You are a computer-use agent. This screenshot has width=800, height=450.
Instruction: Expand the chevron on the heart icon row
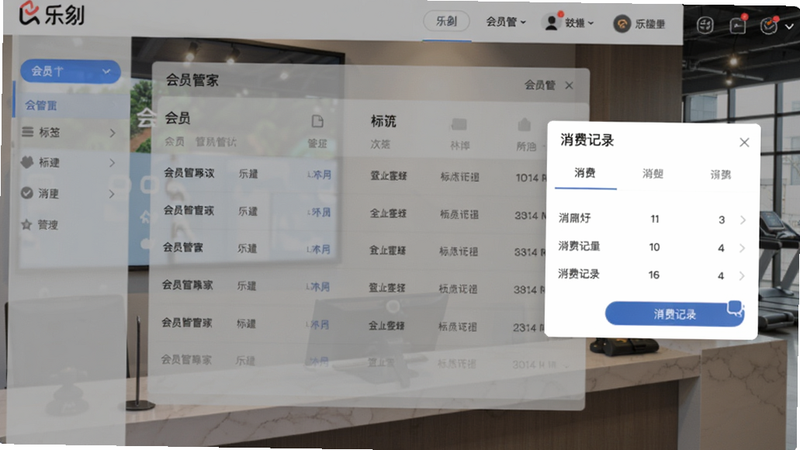(112, 163)
